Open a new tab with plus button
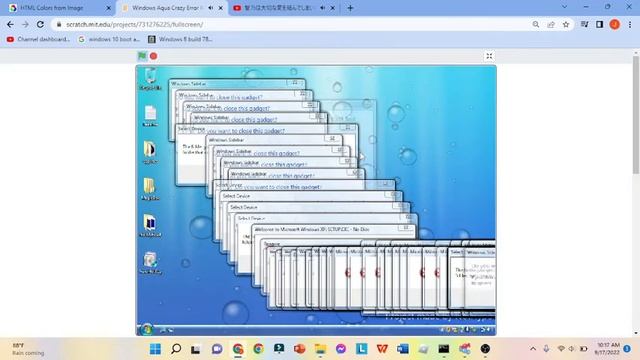This screenshot has width=640, height=360. (350, 8)
